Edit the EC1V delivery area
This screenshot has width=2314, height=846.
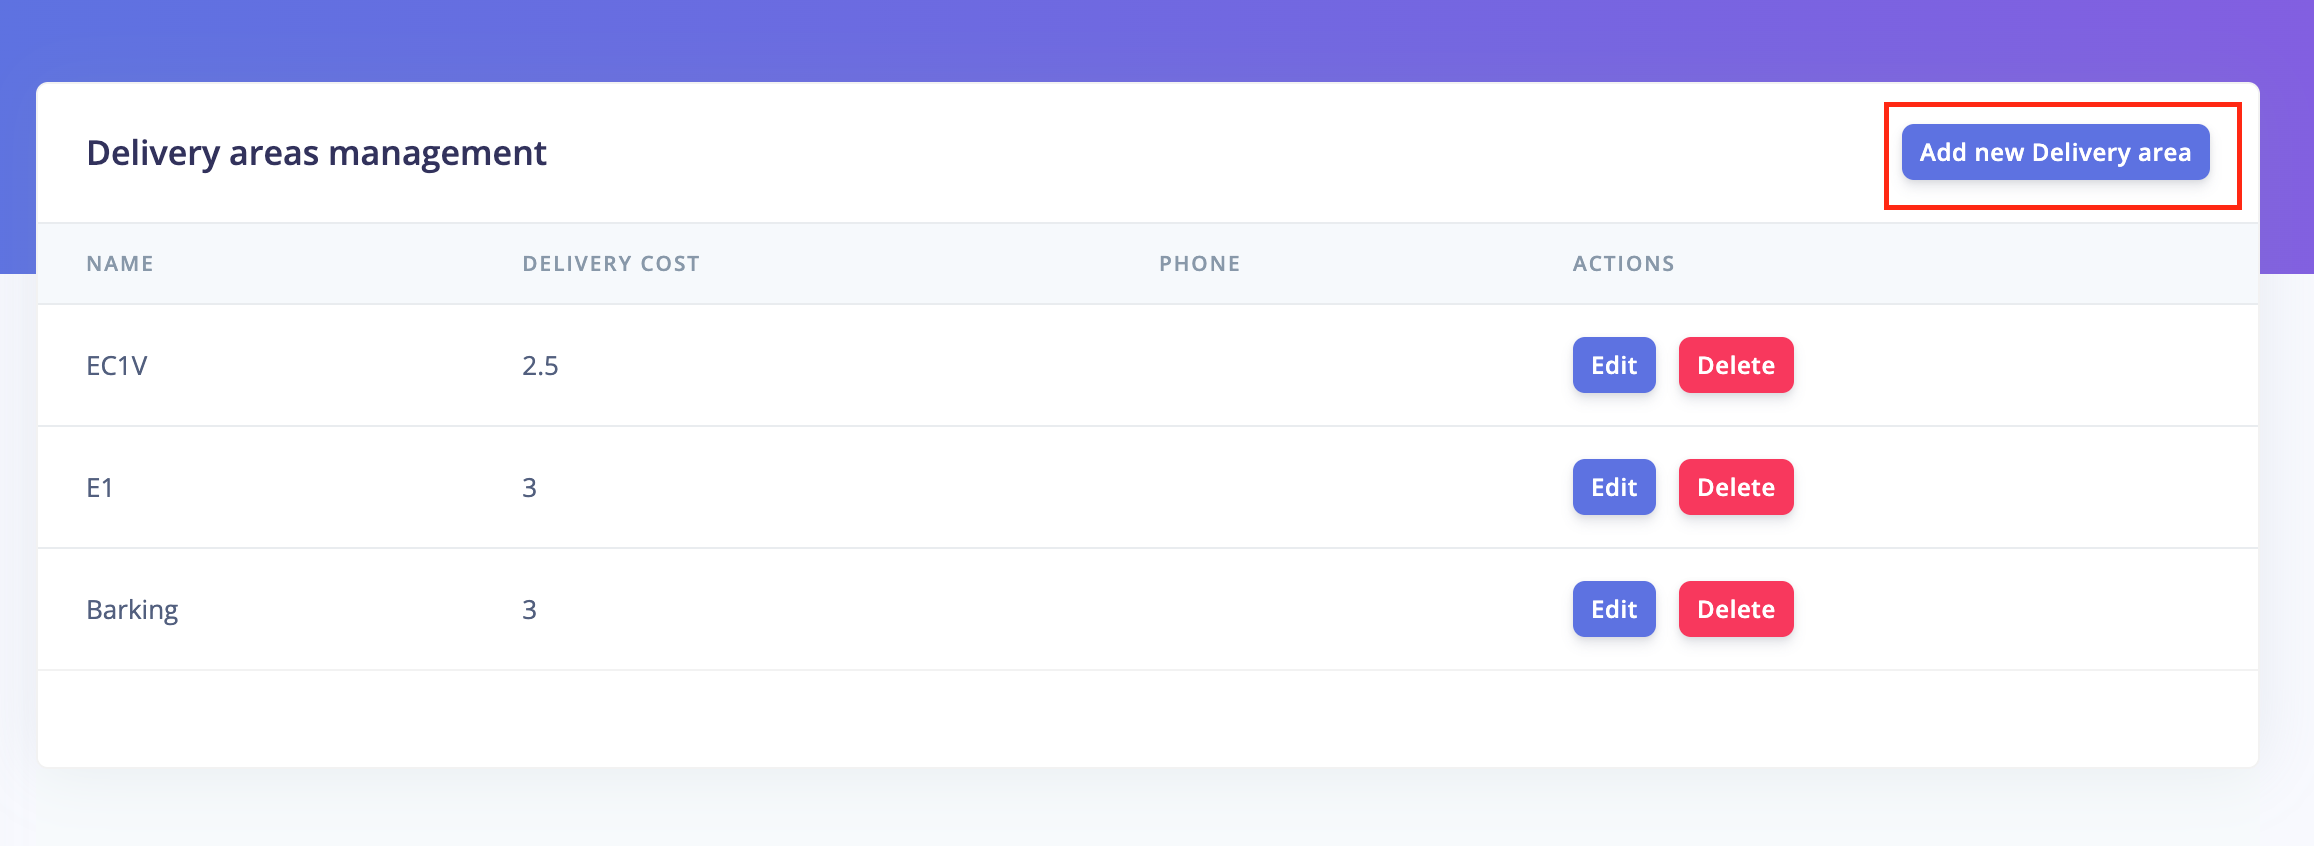1614,365
